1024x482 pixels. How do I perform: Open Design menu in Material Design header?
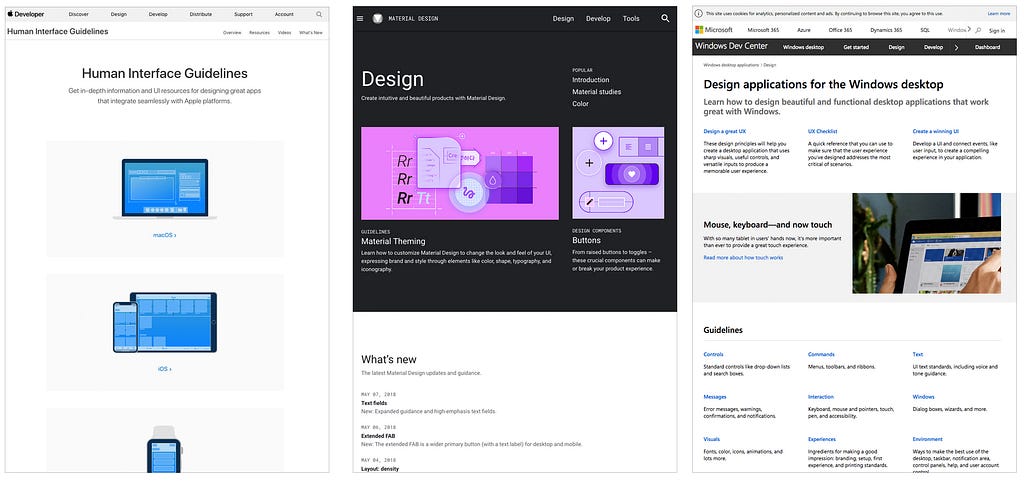coord(563,18)
